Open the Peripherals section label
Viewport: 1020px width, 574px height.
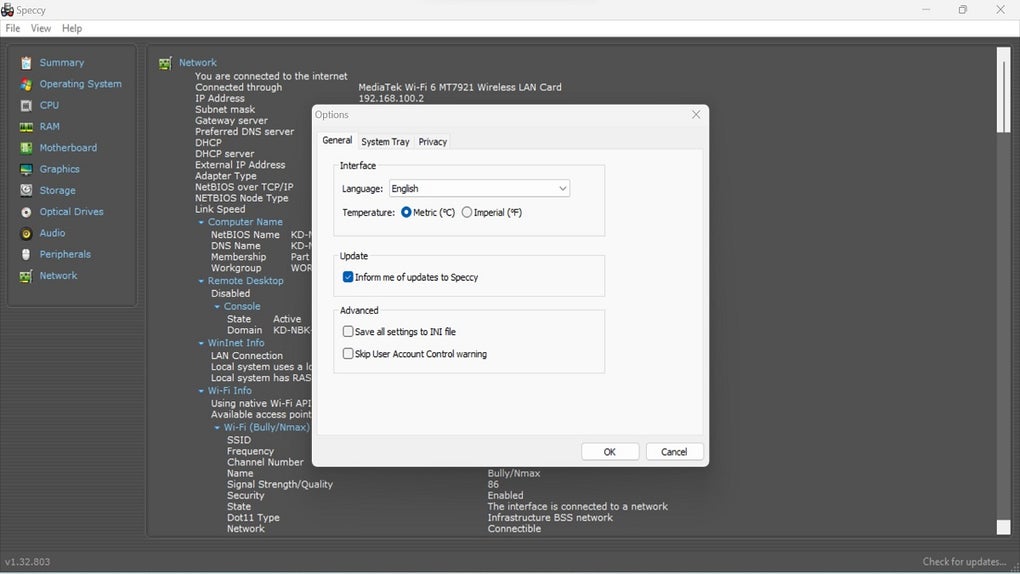click(x=65, y=254)
